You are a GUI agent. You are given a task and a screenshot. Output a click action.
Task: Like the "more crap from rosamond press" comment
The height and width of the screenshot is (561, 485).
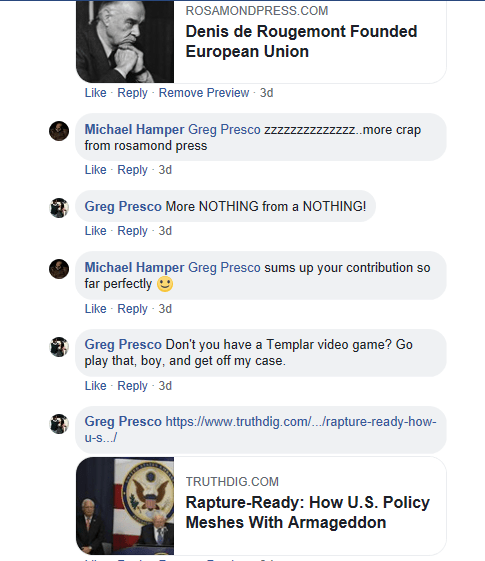pyautogui.click(x=95, y=170)
